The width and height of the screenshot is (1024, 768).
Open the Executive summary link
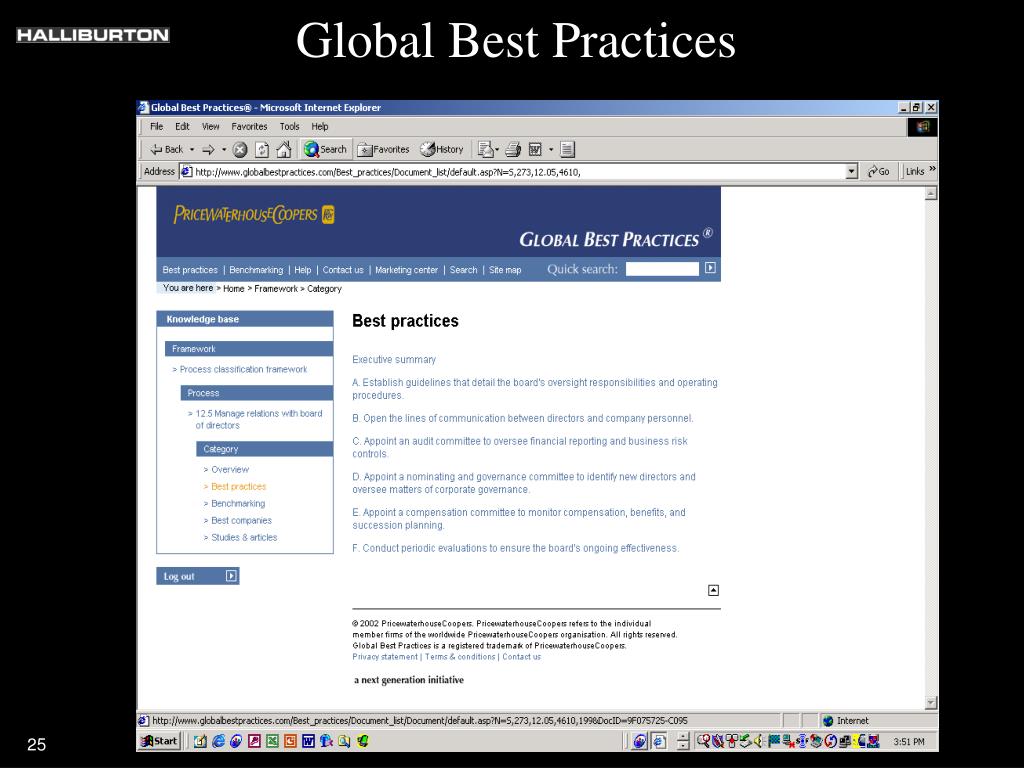[394, 360]
